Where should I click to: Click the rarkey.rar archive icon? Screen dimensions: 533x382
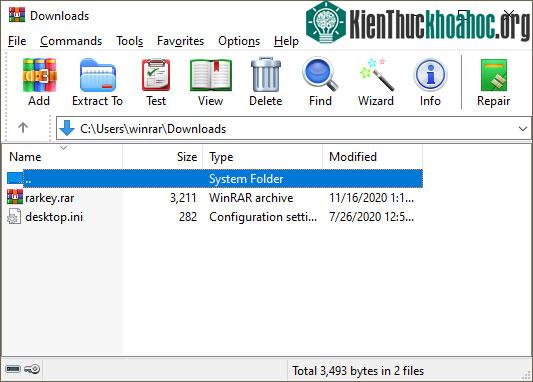click(x=15, y=197)
